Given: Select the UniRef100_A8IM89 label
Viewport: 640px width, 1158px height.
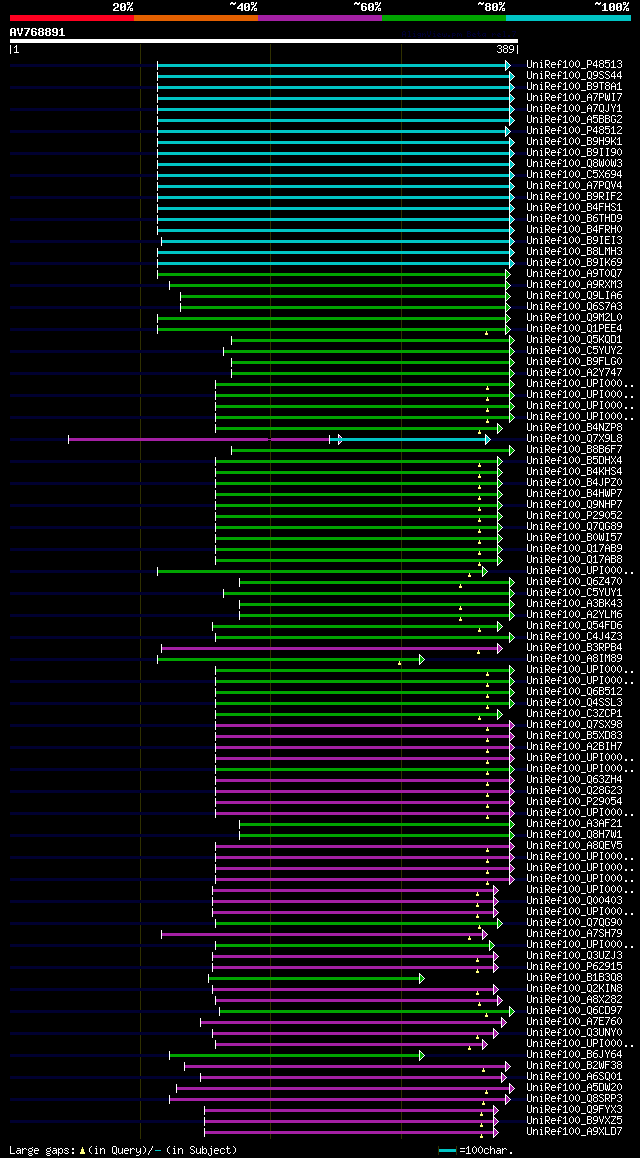Looking at the screenshot, I should click(574, 659).
